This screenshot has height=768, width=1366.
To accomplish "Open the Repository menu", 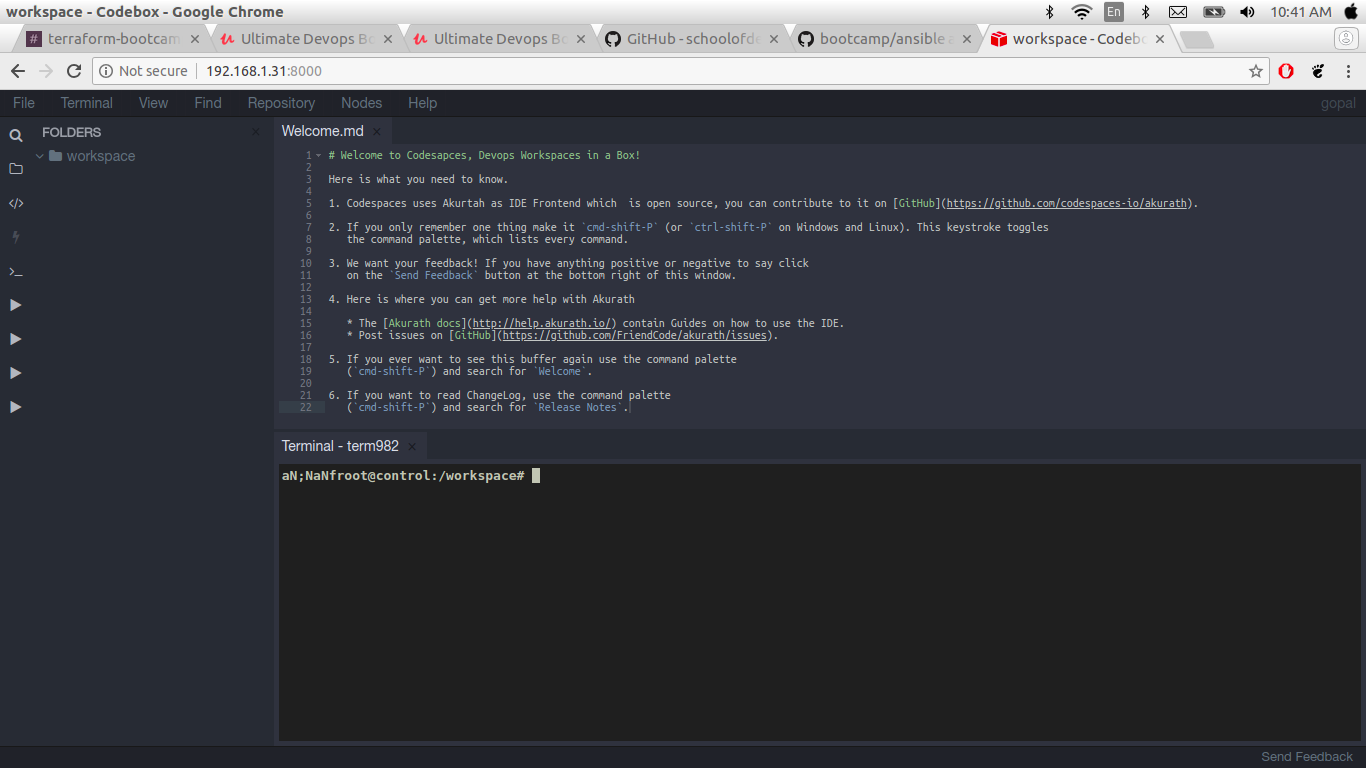I will 281,103.
